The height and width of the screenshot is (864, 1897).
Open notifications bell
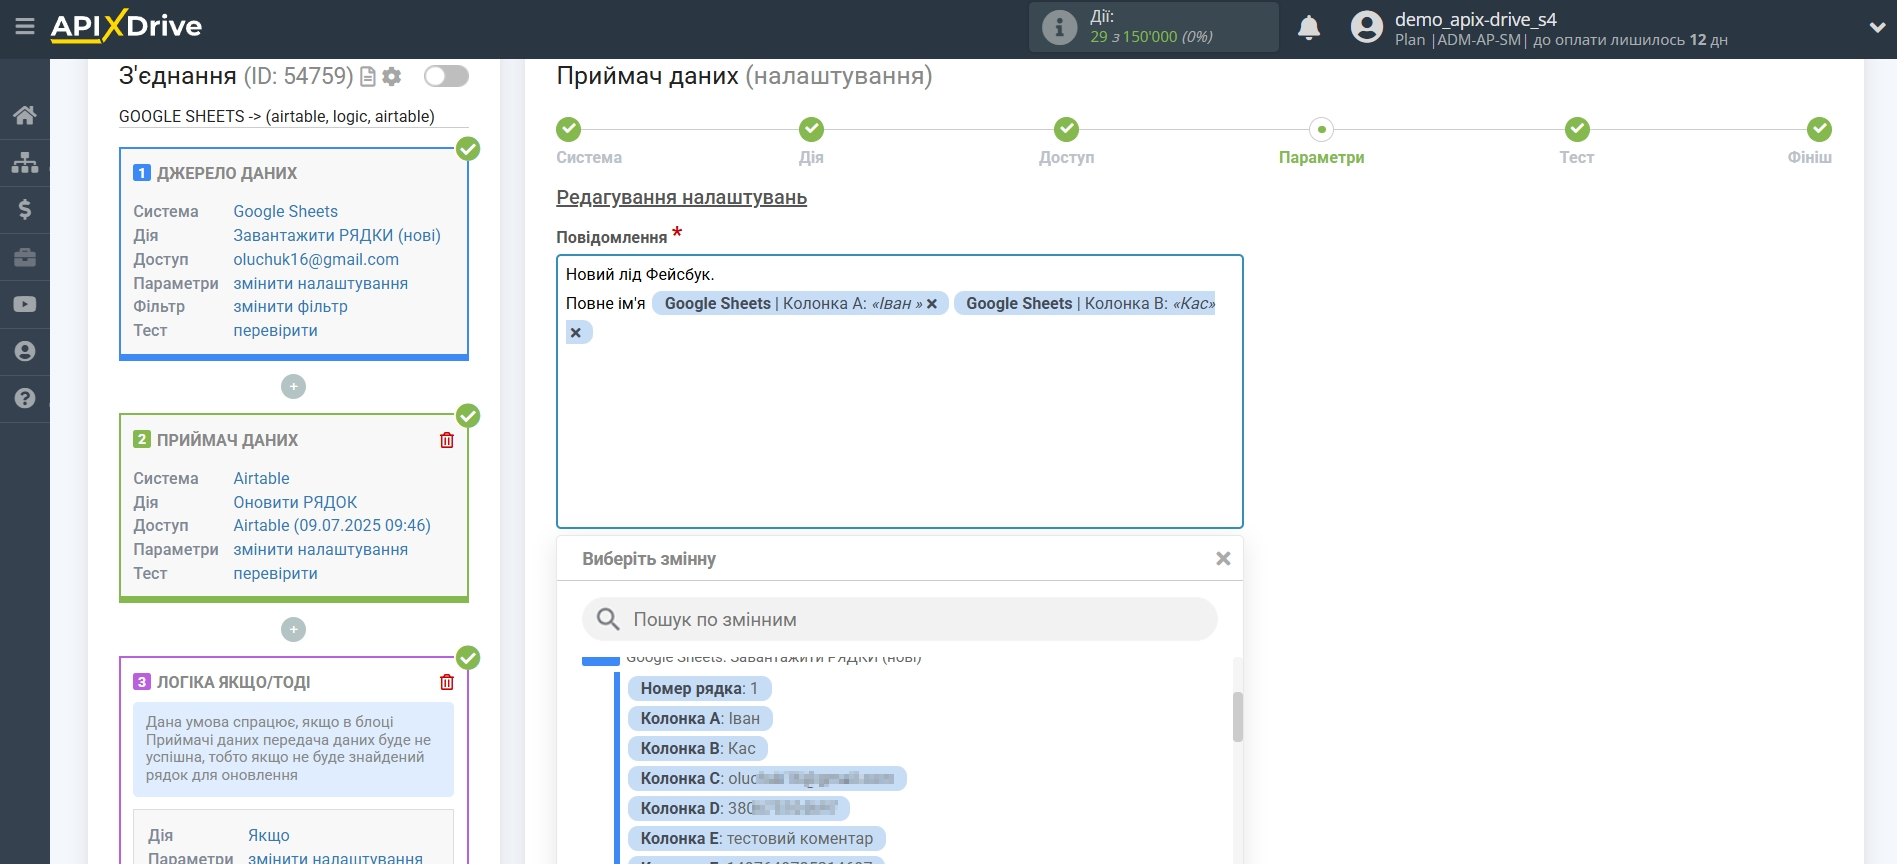point(1309,27)
